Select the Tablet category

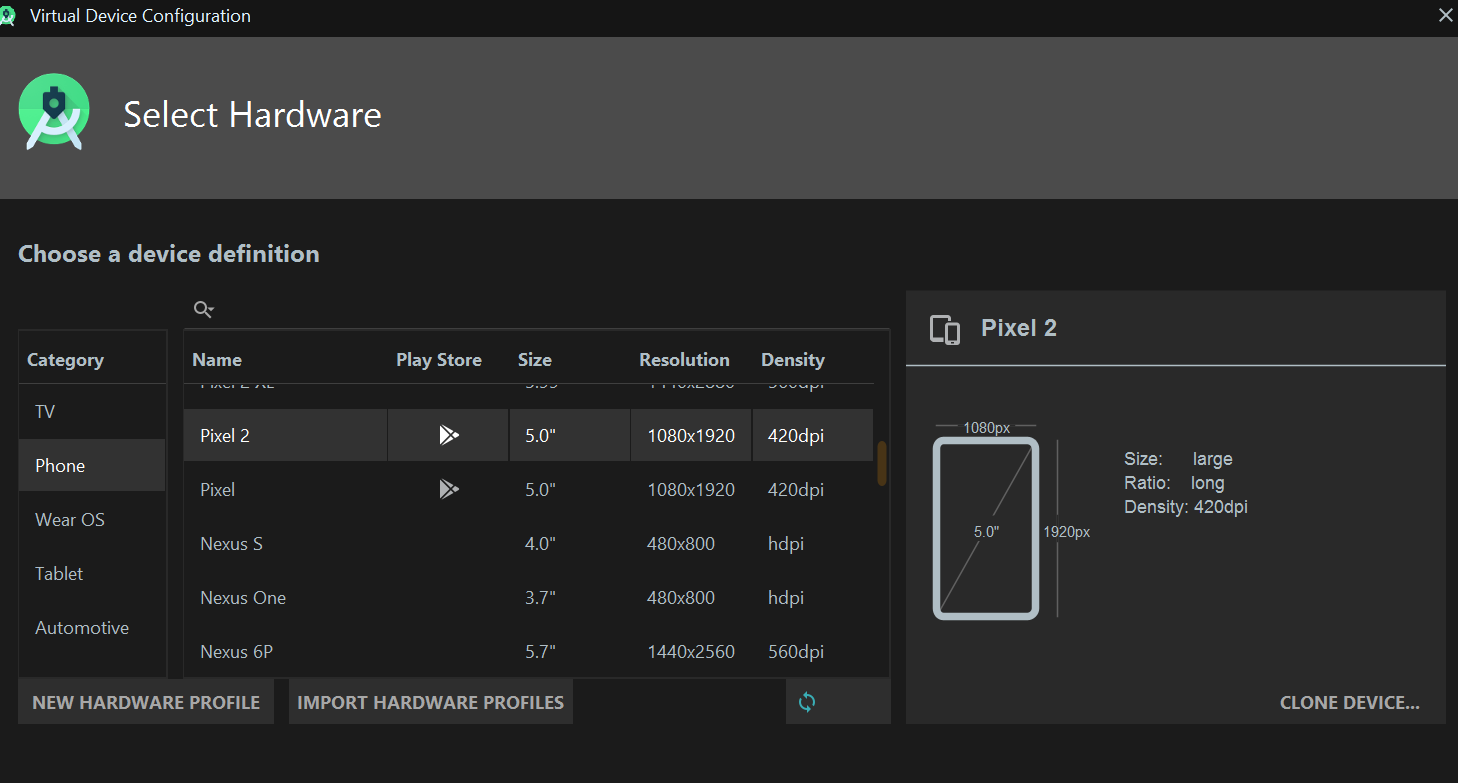click(92, 573)
